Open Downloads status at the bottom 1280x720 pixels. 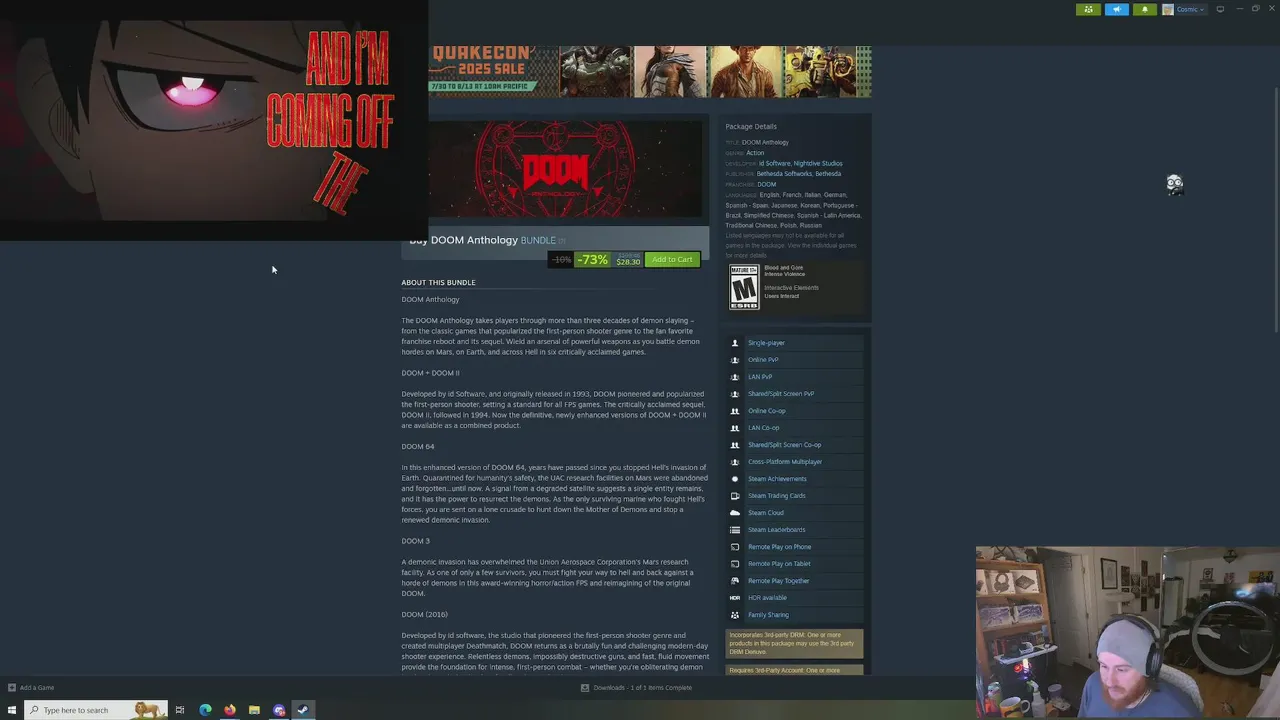[x=636, y=688]
